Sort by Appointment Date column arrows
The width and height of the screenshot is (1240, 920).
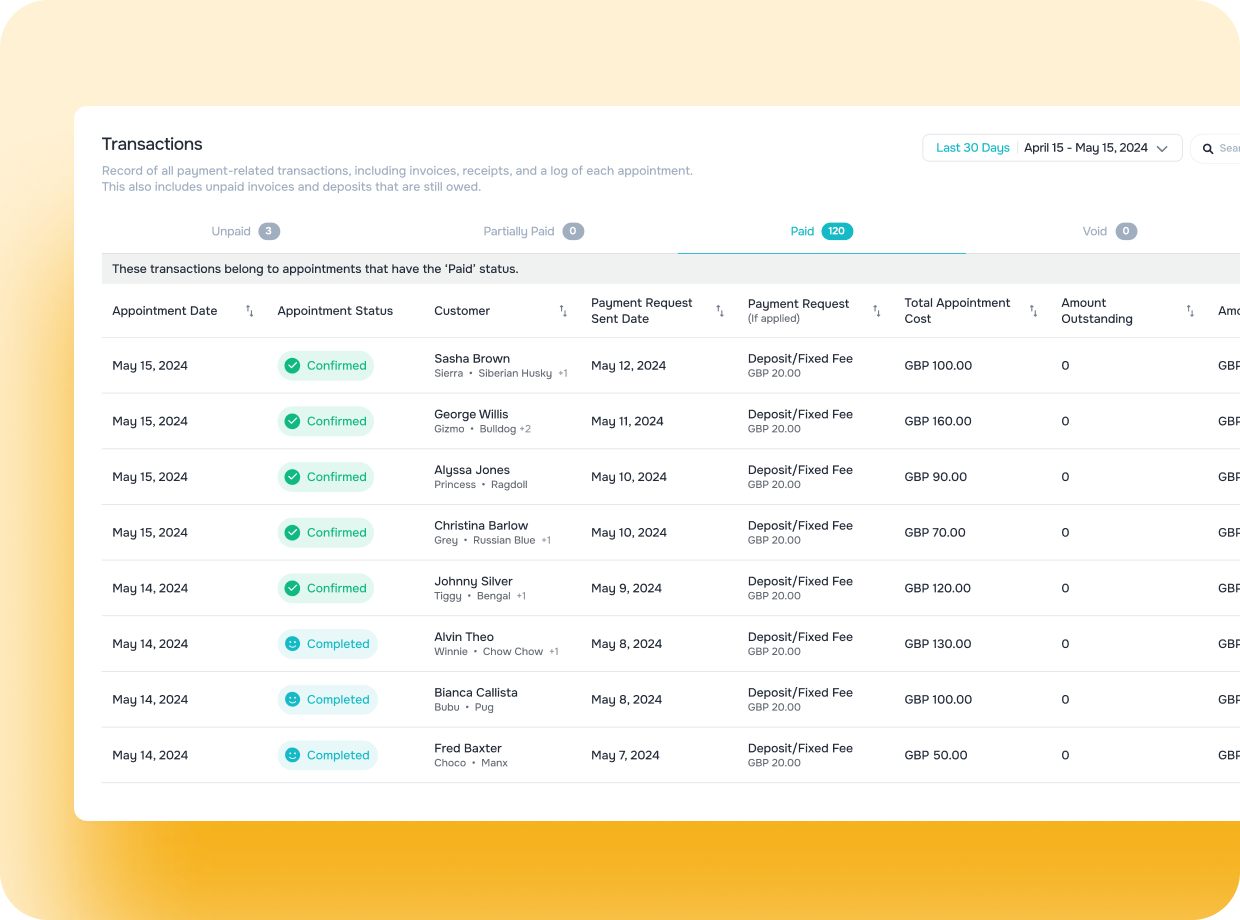(x=250, y=311)
